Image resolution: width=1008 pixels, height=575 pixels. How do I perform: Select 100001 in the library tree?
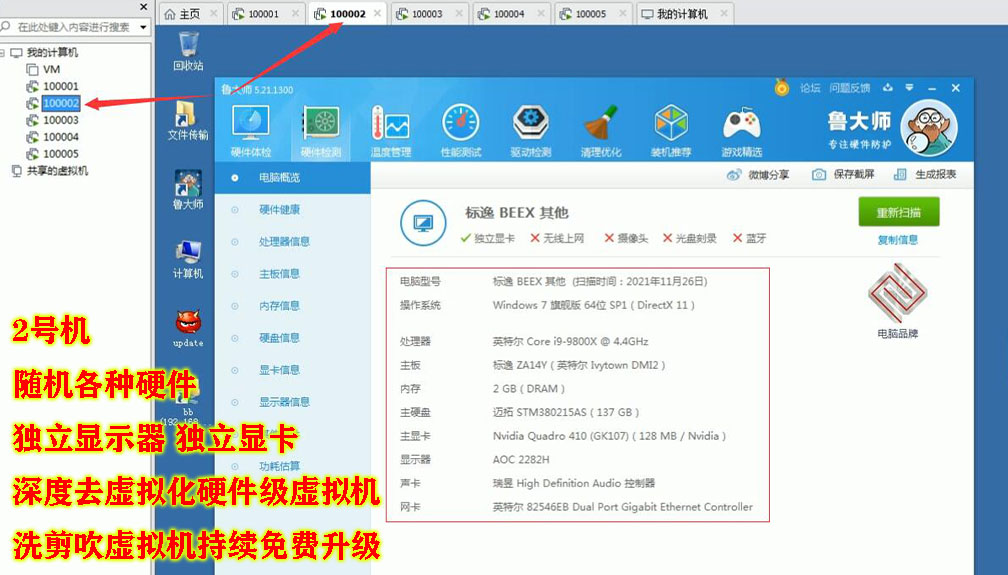click(x=60, y=86)
